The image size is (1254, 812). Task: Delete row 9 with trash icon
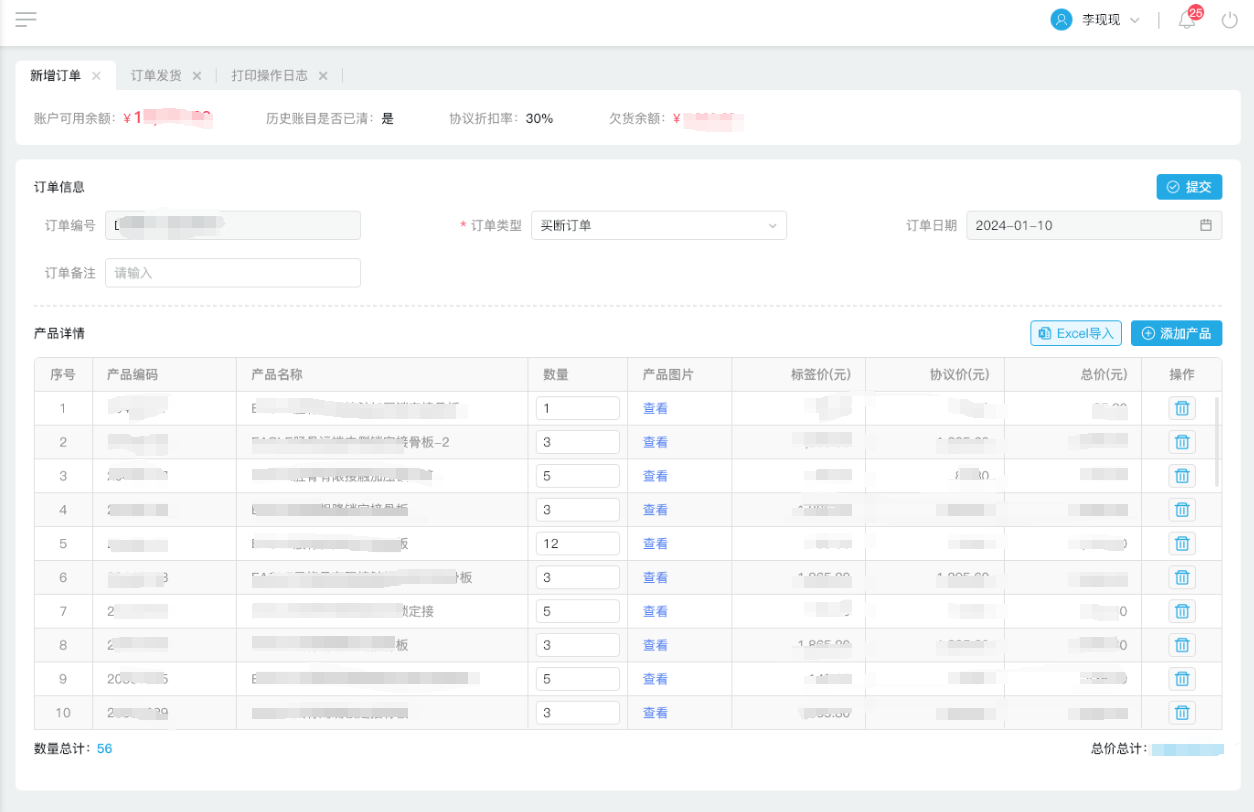[1182, 679]
